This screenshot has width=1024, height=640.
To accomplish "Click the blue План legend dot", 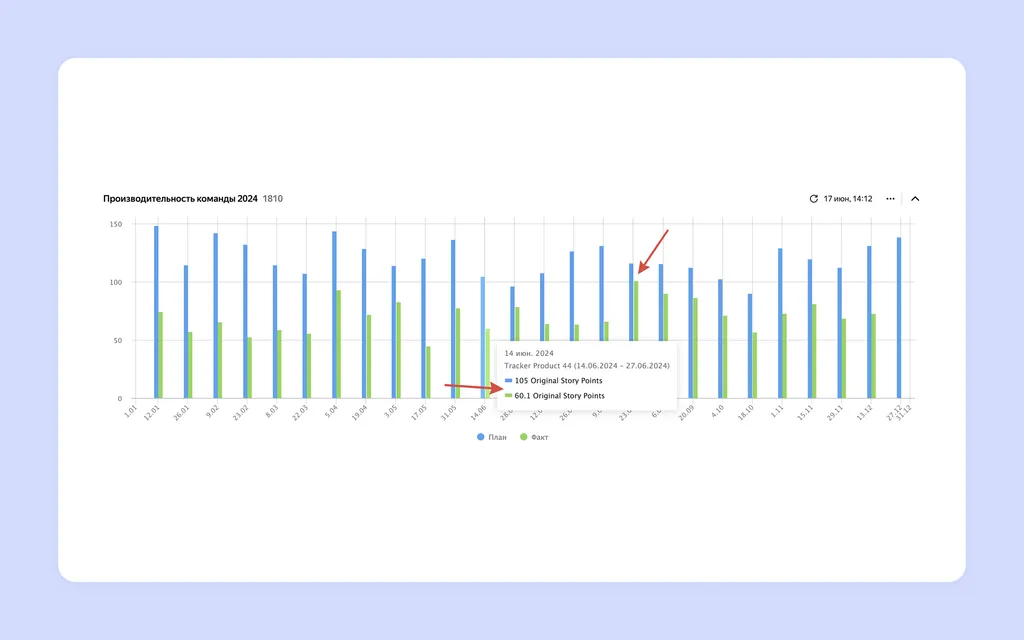I will point(481,437).
